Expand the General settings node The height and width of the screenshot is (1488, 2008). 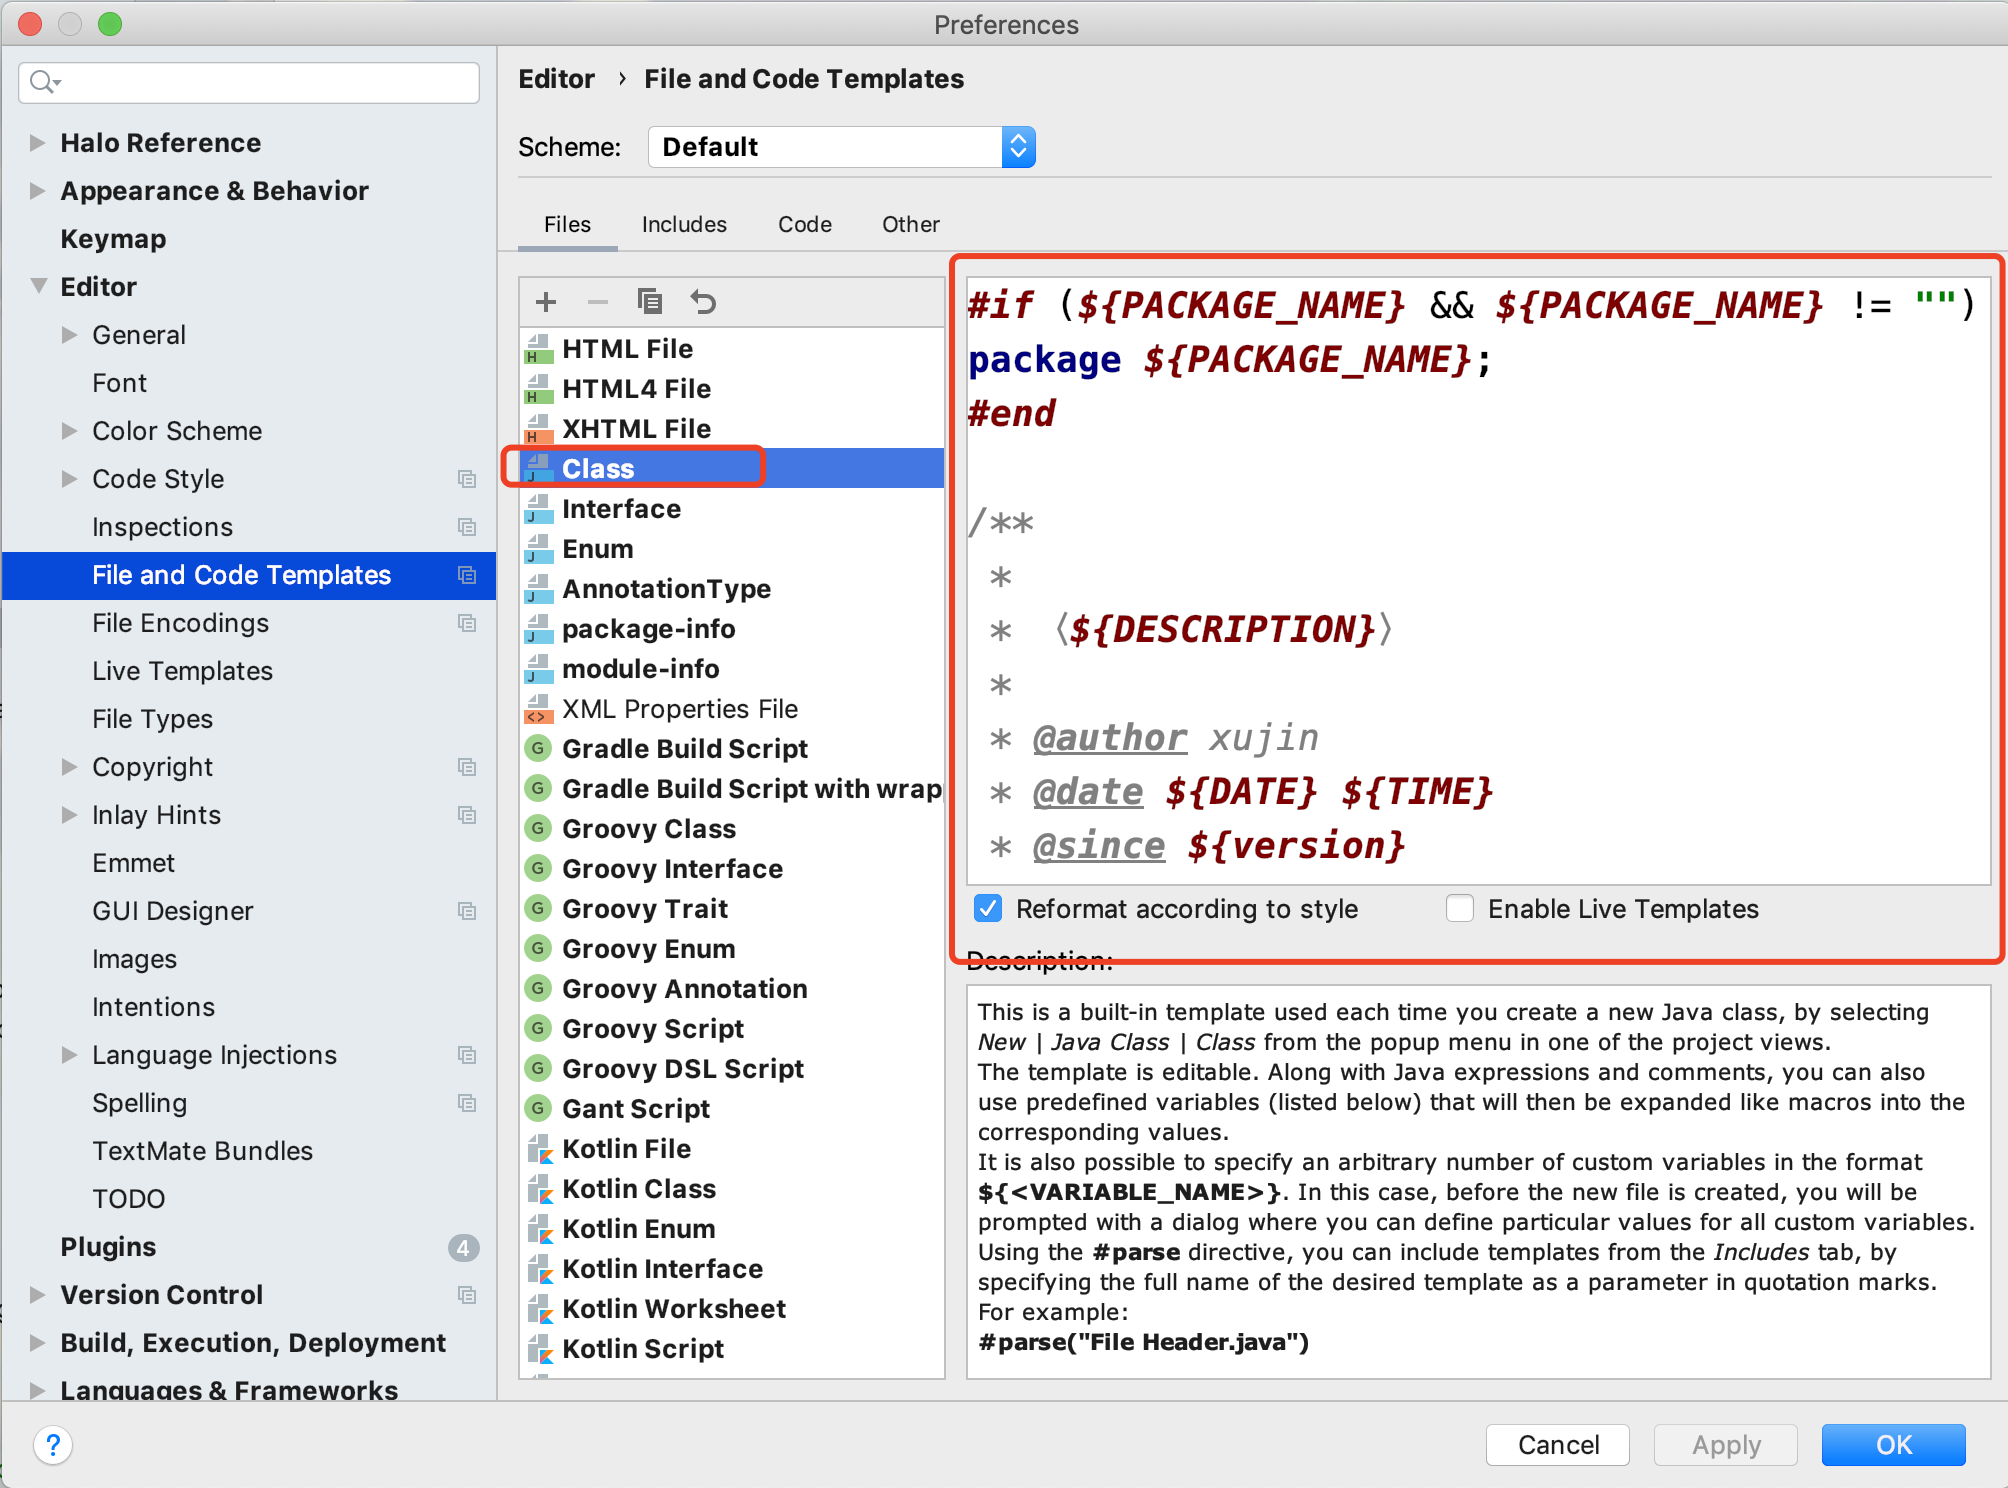tap(69, 335)
